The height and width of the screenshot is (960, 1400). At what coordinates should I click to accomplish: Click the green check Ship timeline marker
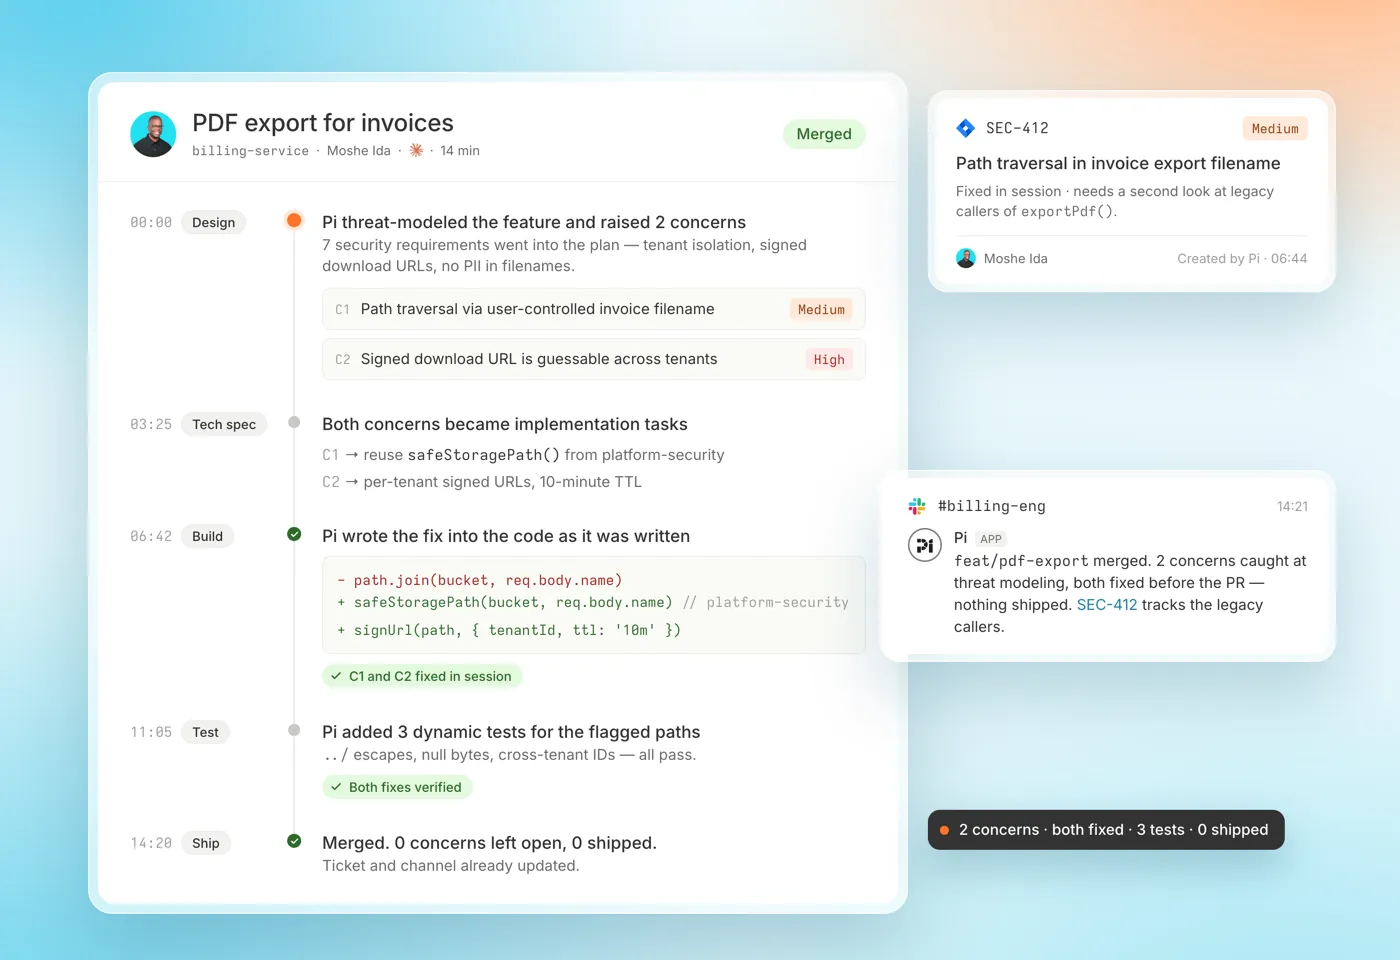294,841
